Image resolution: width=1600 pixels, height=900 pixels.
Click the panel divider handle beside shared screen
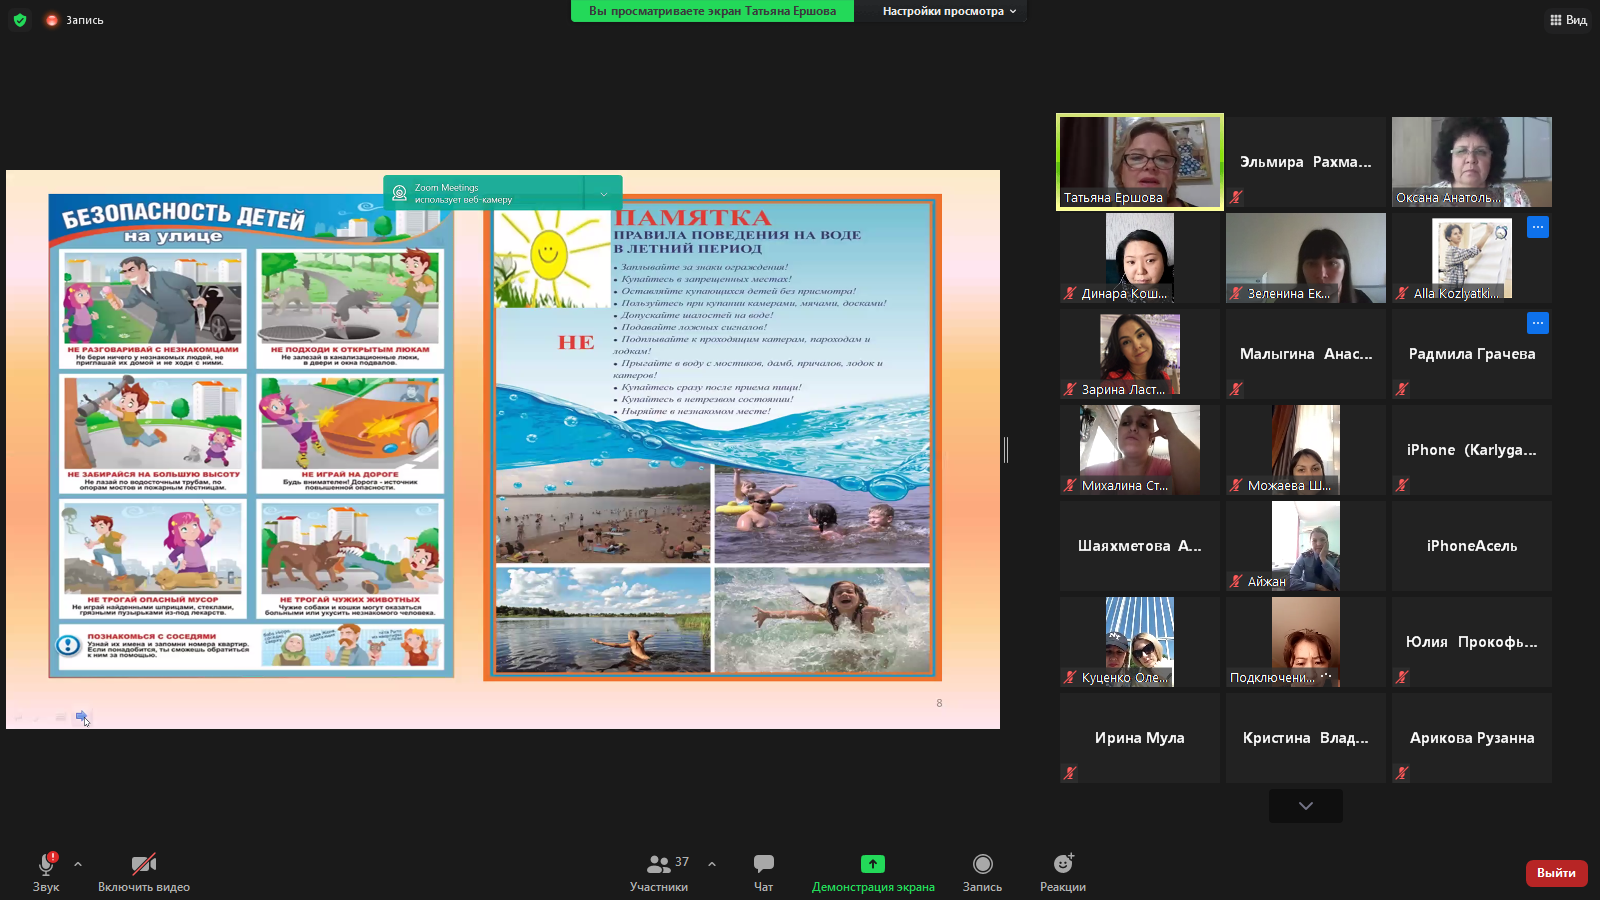(1006, 450)
